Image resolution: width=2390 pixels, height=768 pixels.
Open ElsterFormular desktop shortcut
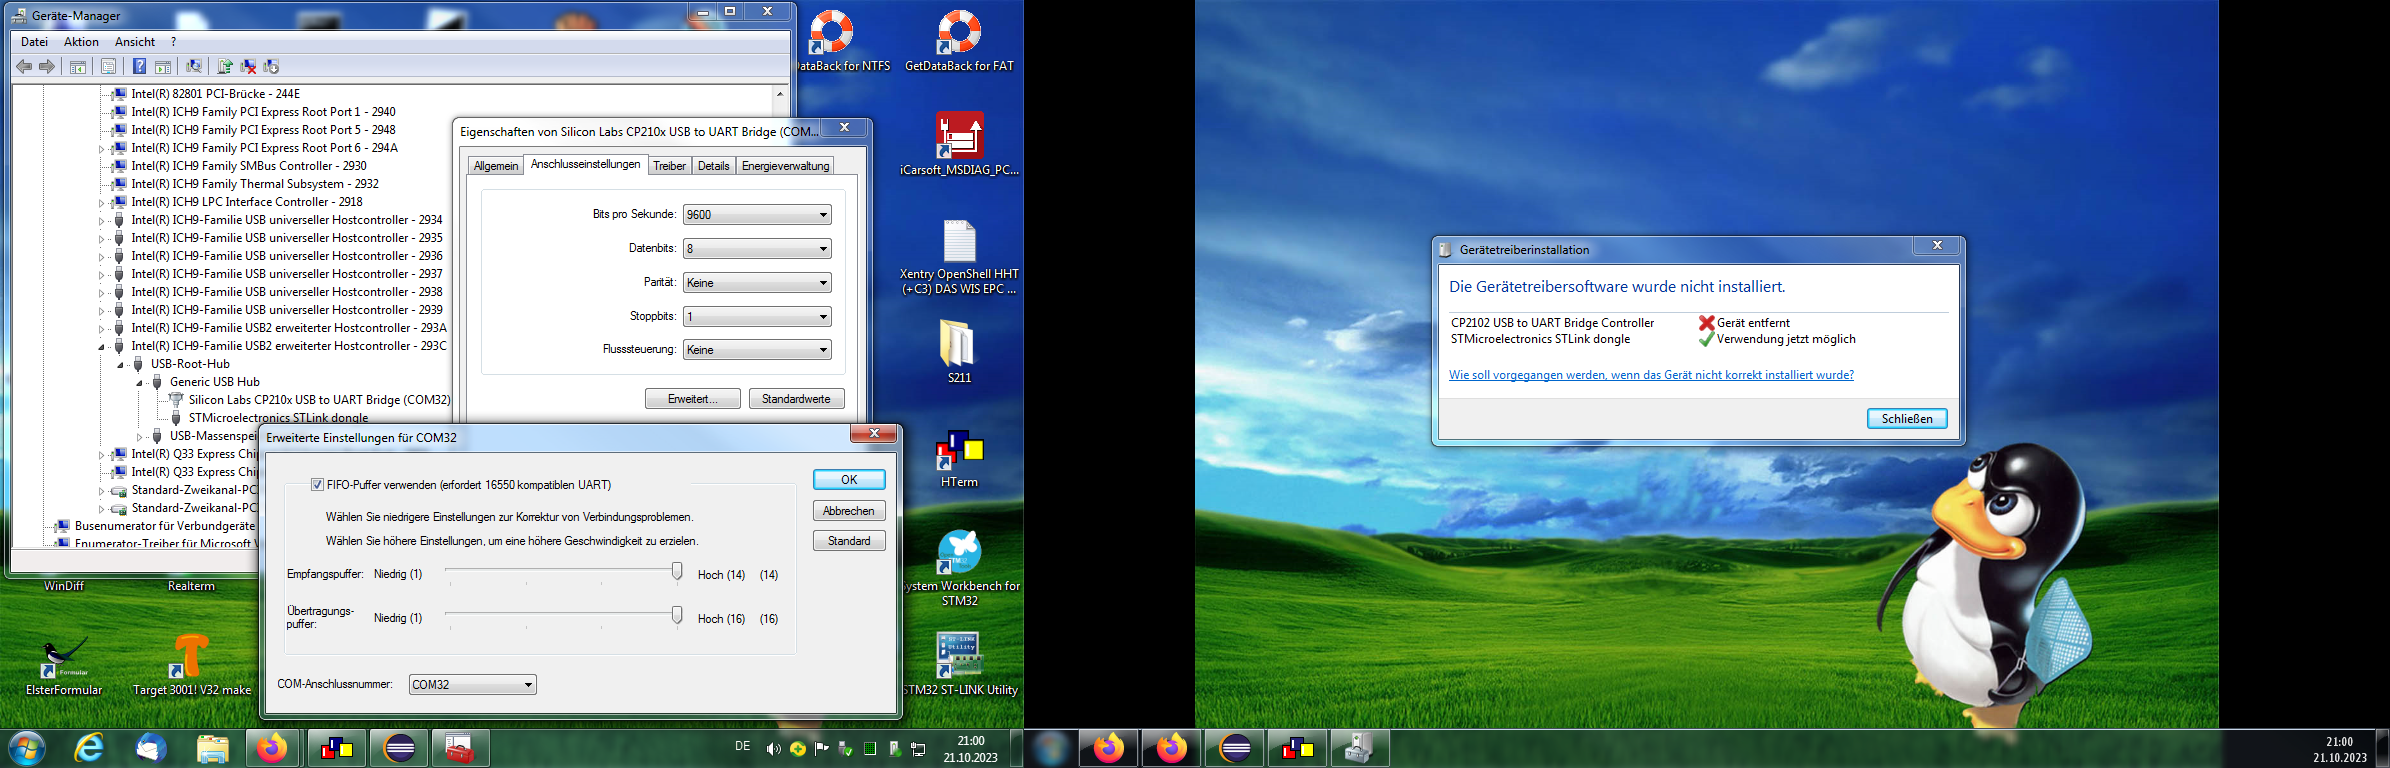(x=64, y=664)
